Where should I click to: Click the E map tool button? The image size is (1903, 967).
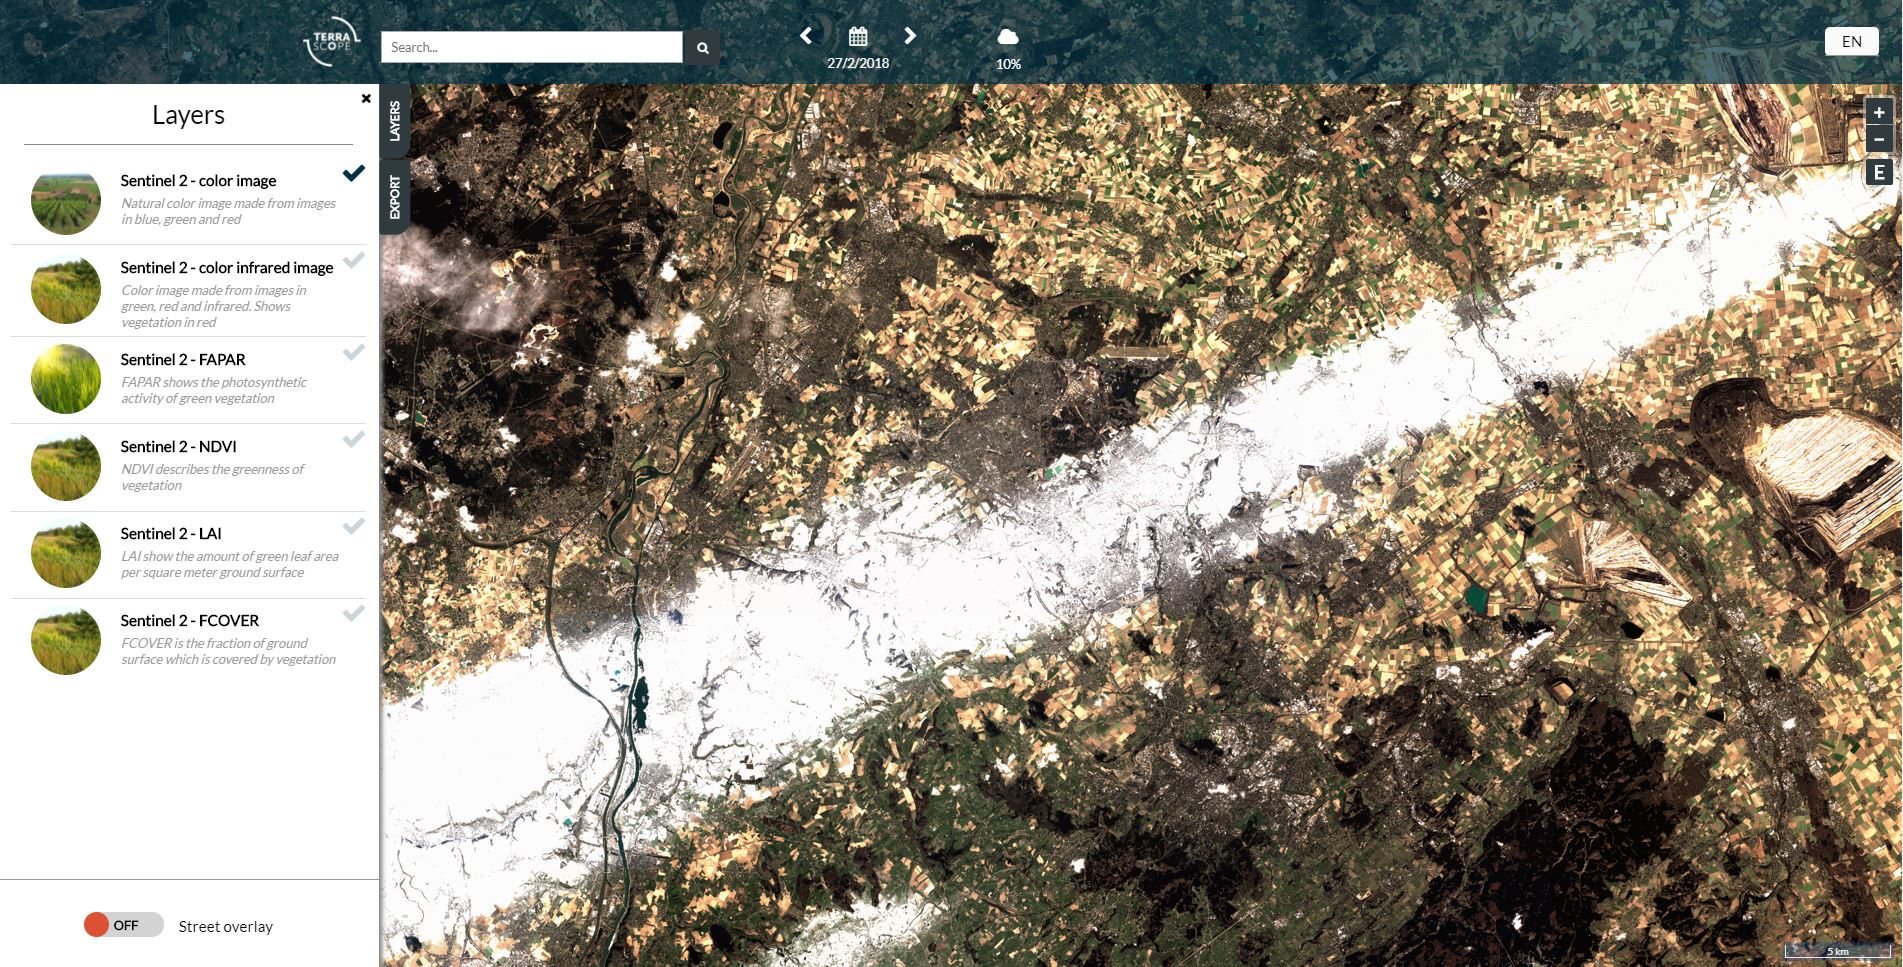point(1880,172)
